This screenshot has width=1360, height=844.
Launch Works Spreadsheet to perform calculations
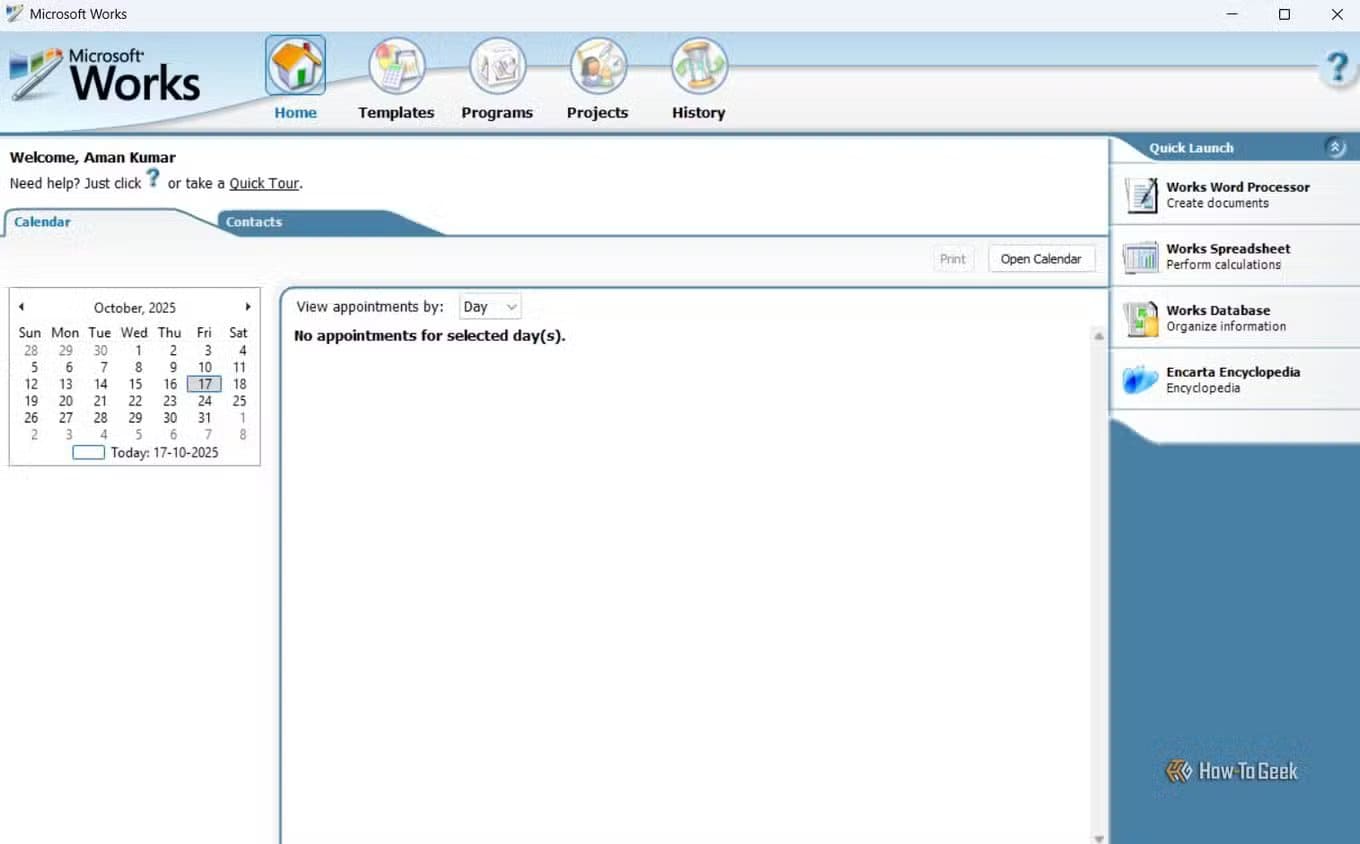(1228, 256)
